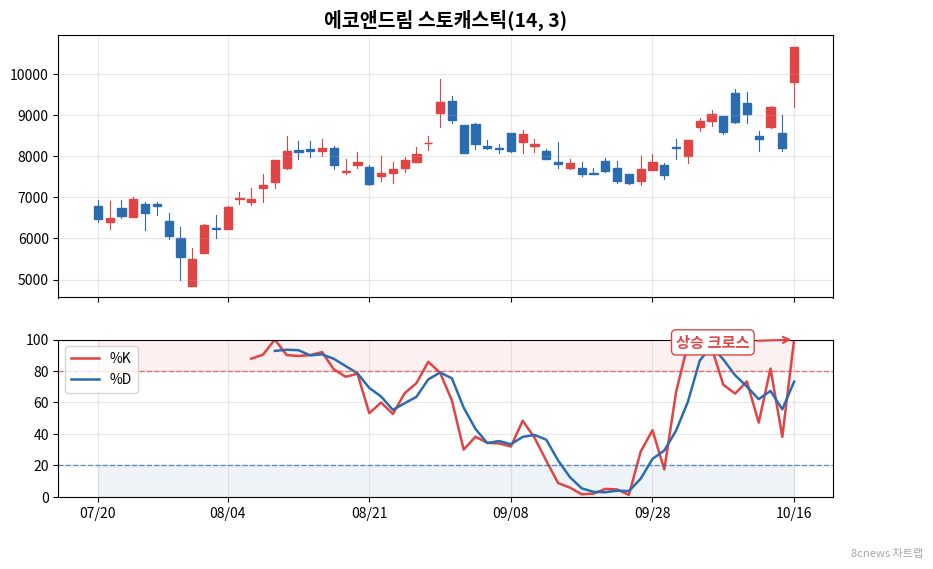Click the 10/16 date axis label
933x569 pixels.
pos(794,513)
